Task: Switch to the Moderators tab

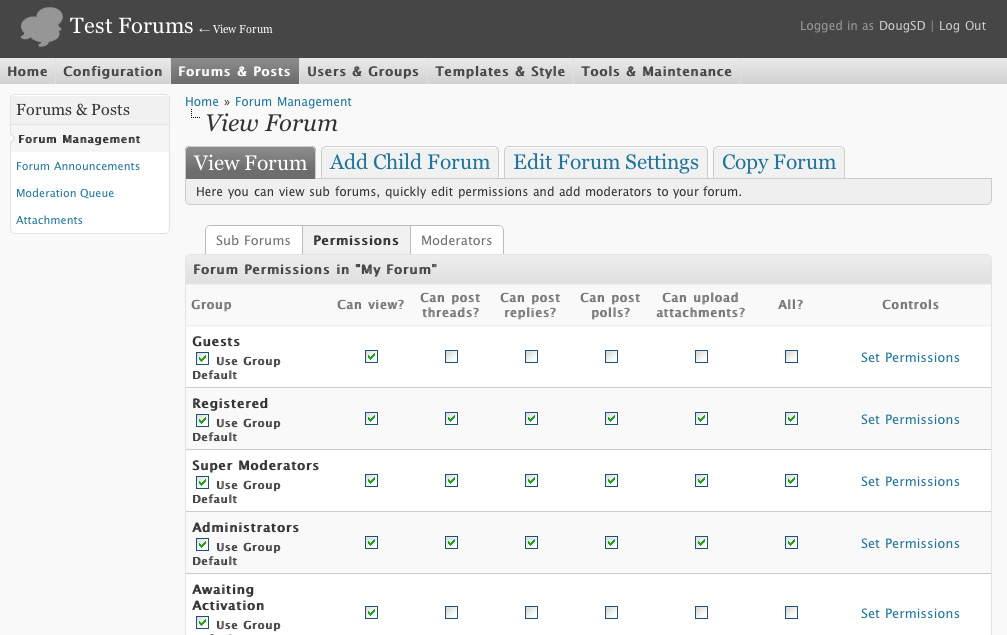Action: click(x=456, y=240)
